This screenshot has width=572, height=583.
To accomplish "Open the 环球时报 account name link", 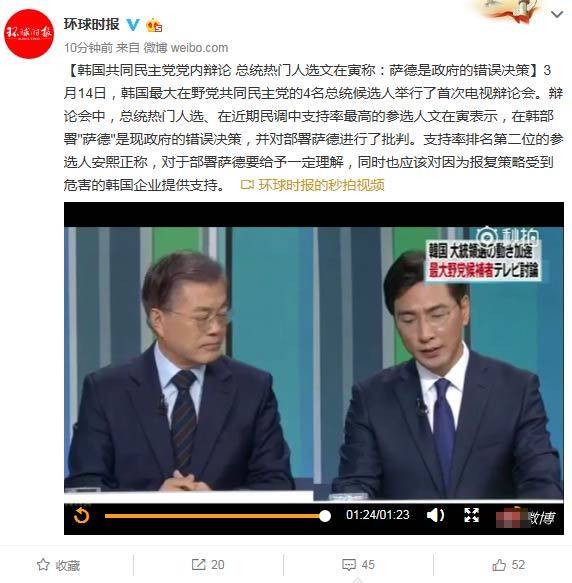I will pos(91,25).
